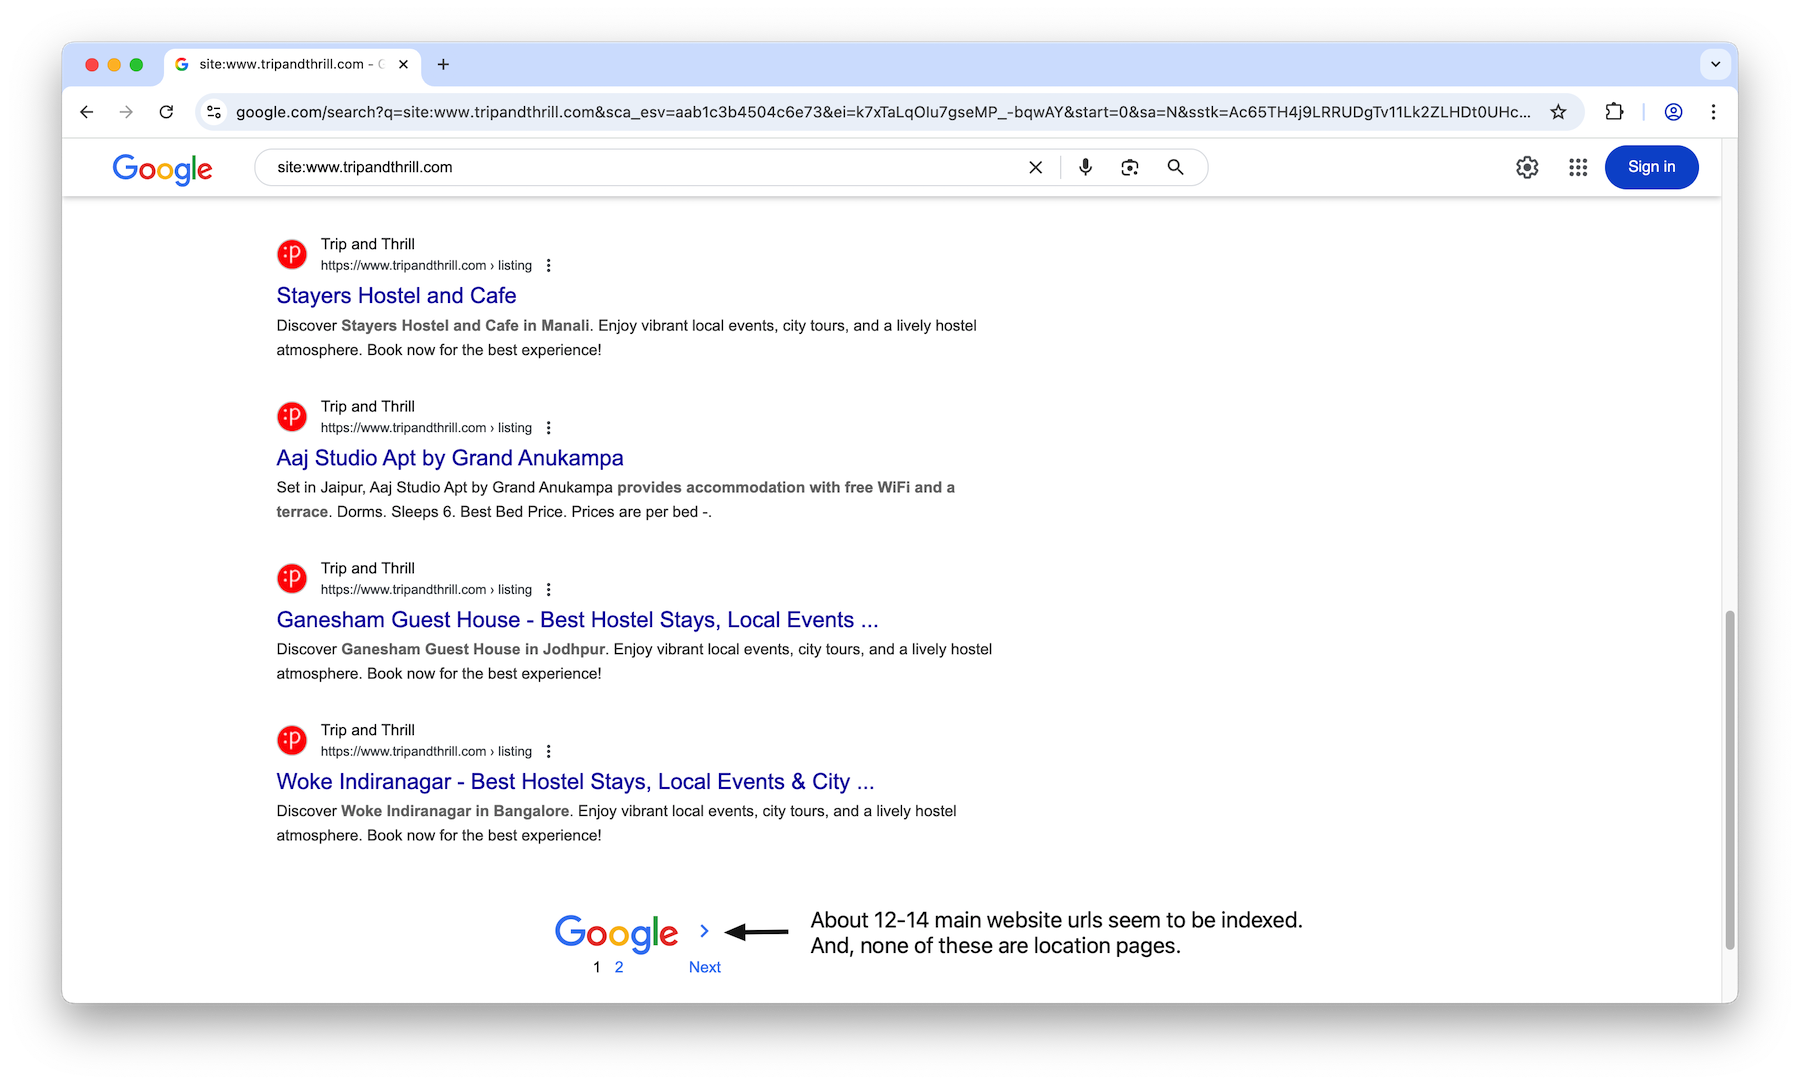The height and width of the screenshot is (1085, 1800).
Task: Close the site:www.tripandthrill.com tab
Action: point(403,64)
